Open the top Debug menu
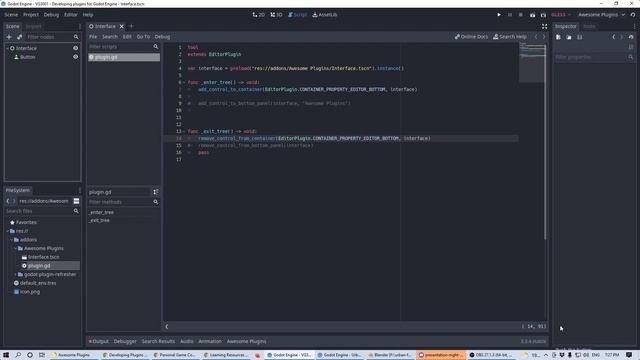 [x=51, y=15]
